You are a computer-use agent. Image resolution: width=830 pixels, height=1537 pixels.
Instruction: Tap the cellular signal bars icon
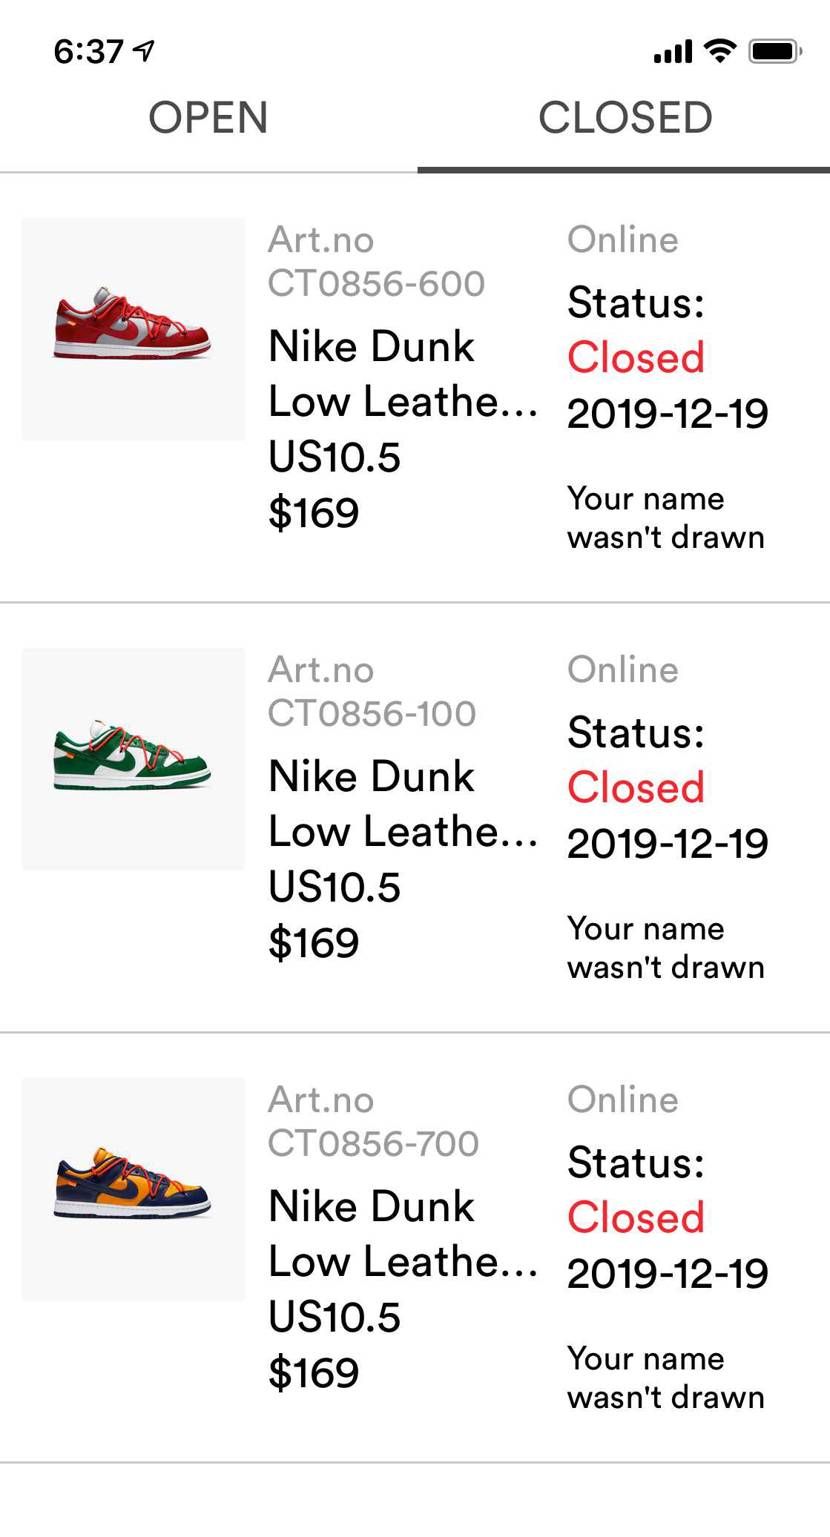tap(673, 51)
